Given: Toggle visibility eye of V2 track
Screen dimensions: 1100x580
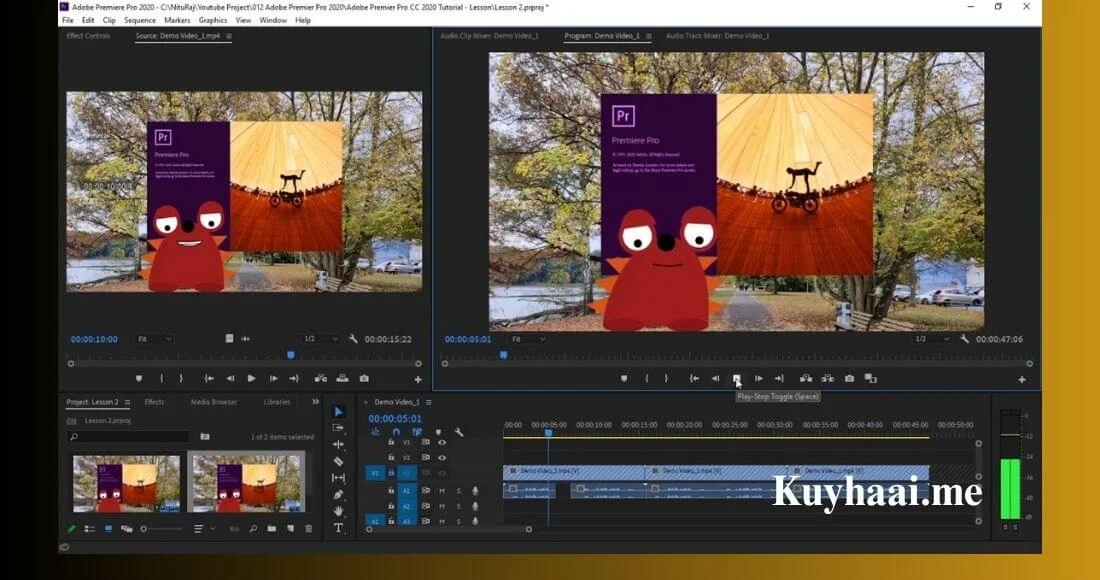Looking at the screenshot, I should point(442,457).
